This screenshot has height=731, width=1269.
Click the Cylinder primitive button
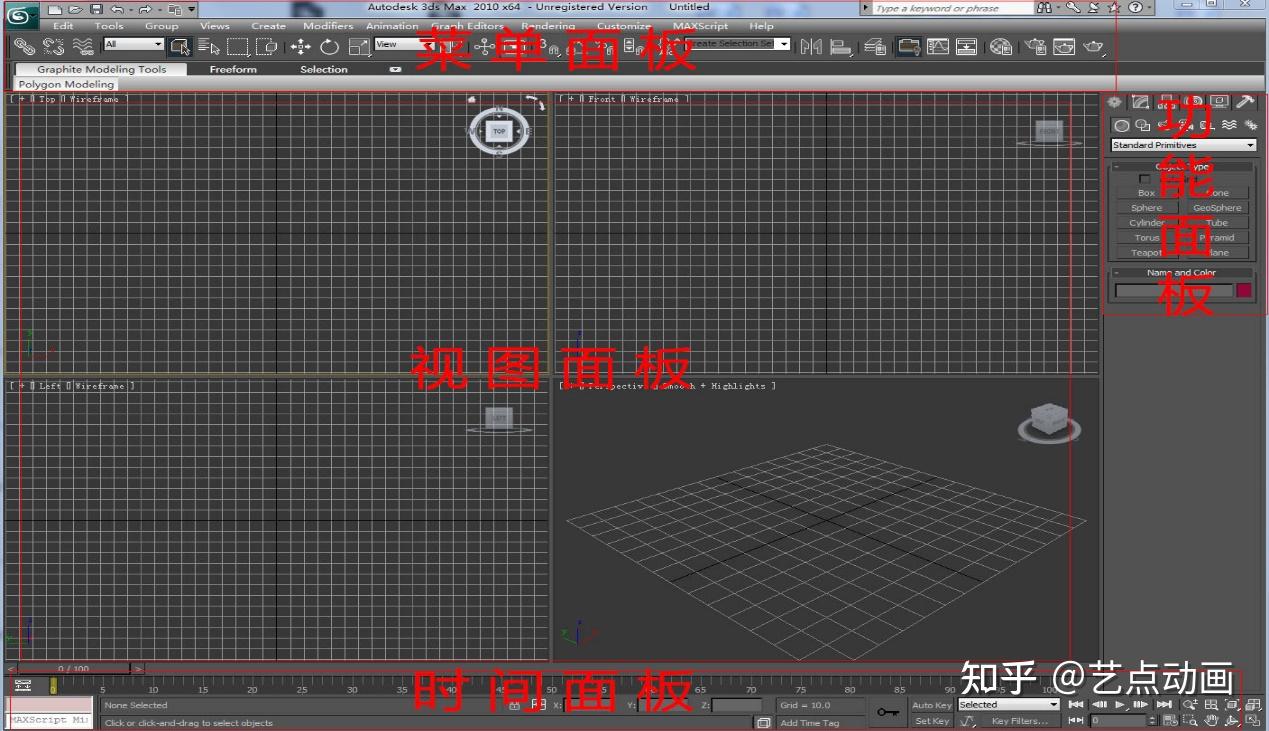pyautogui.click(x=1147, y=223)
